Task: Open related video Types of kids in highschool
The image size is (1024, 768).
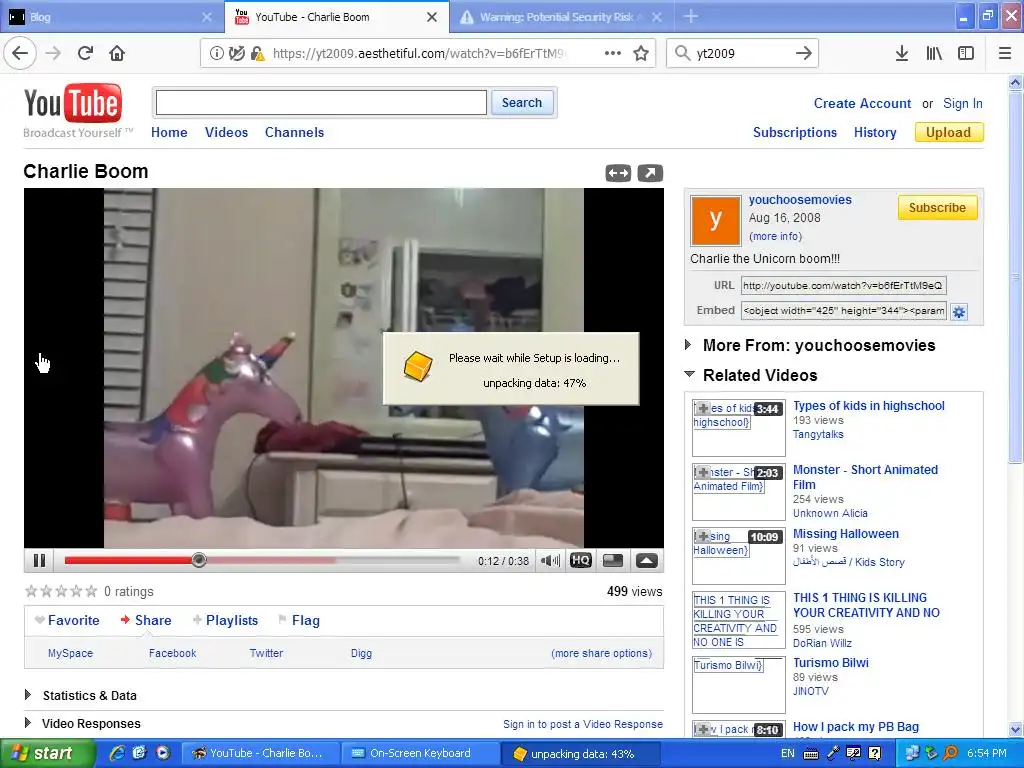Action: pos(869,406)
